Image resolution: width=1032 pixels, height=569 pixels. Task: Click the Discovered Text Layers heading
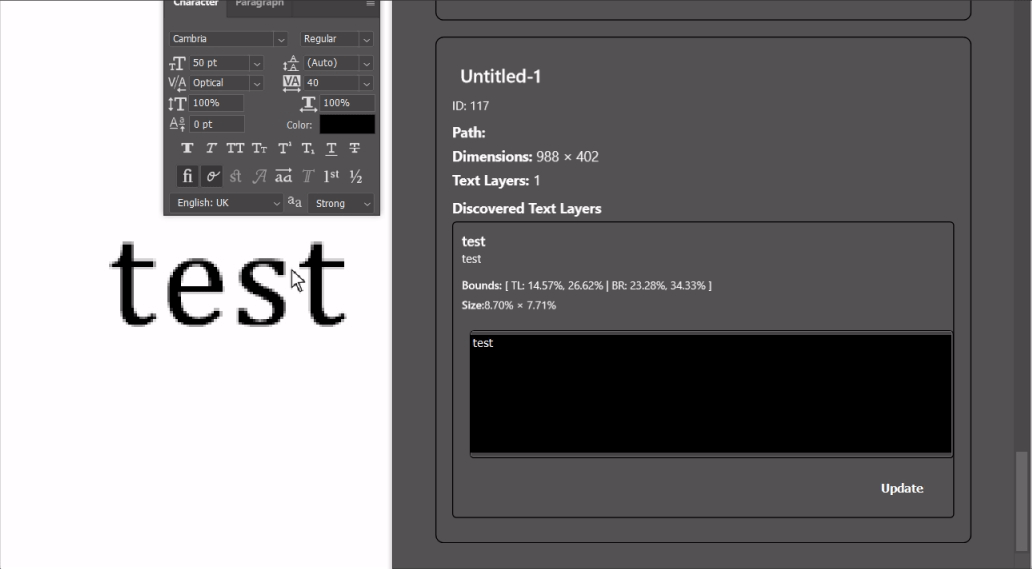pyautogui.click(x=527, y=209)
